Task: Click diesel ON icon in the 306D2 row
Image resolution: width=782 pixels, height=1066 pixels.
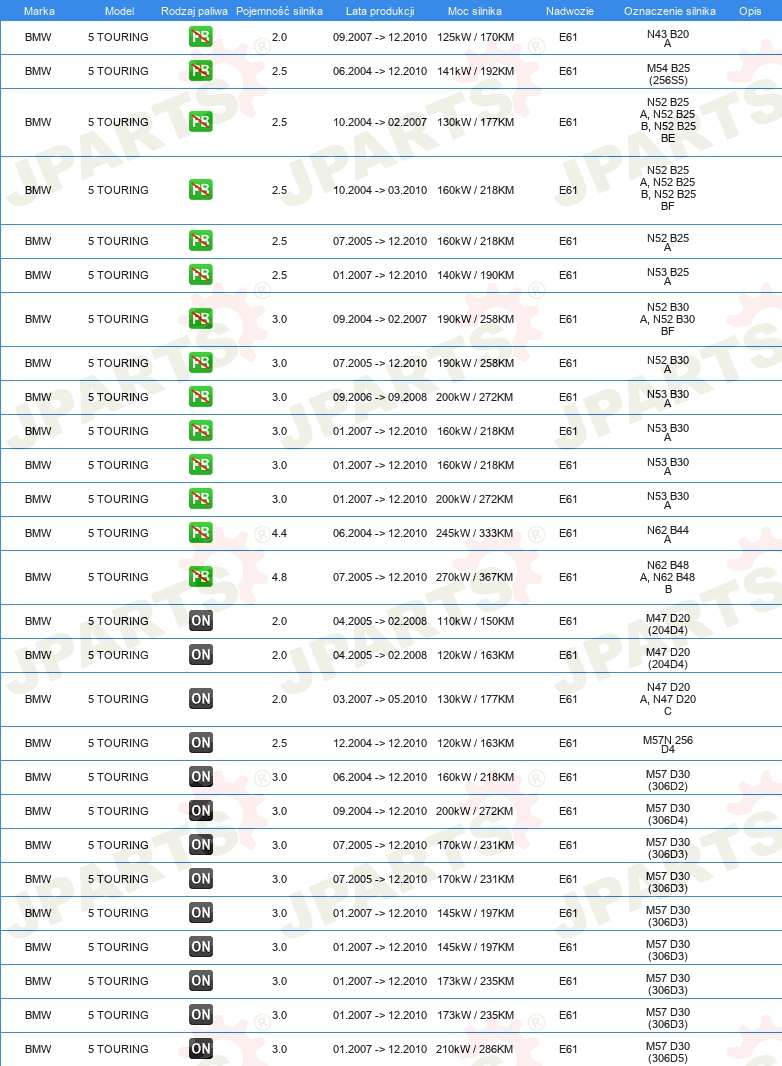Action: coord(201,777)
